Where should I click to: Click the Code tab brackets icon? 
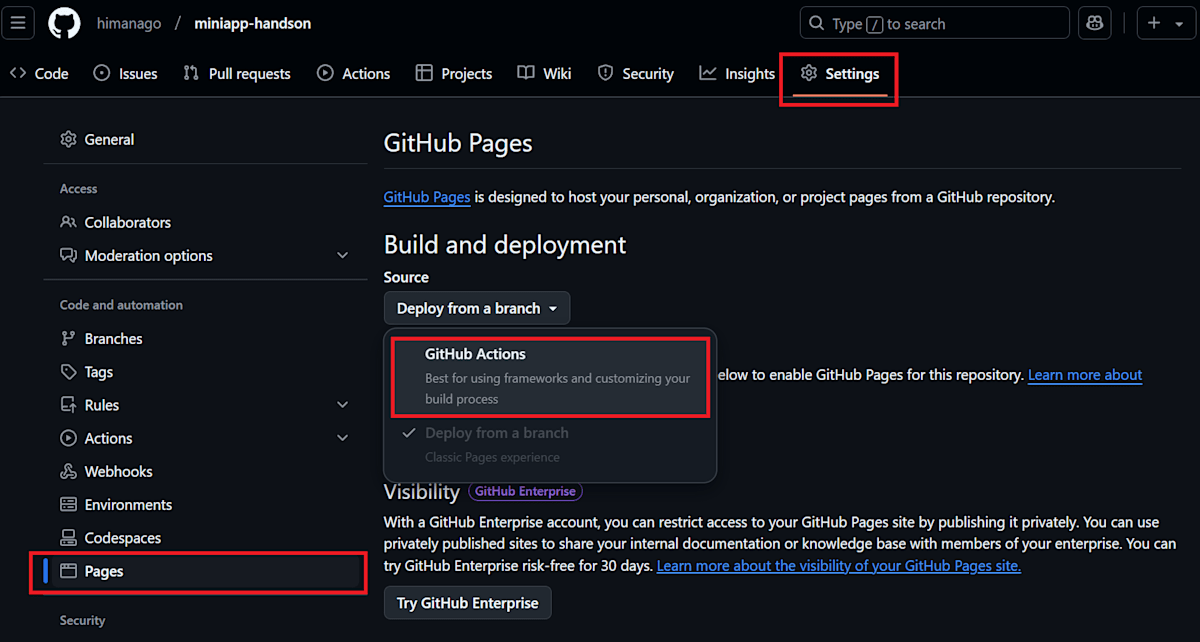(18, 73)
